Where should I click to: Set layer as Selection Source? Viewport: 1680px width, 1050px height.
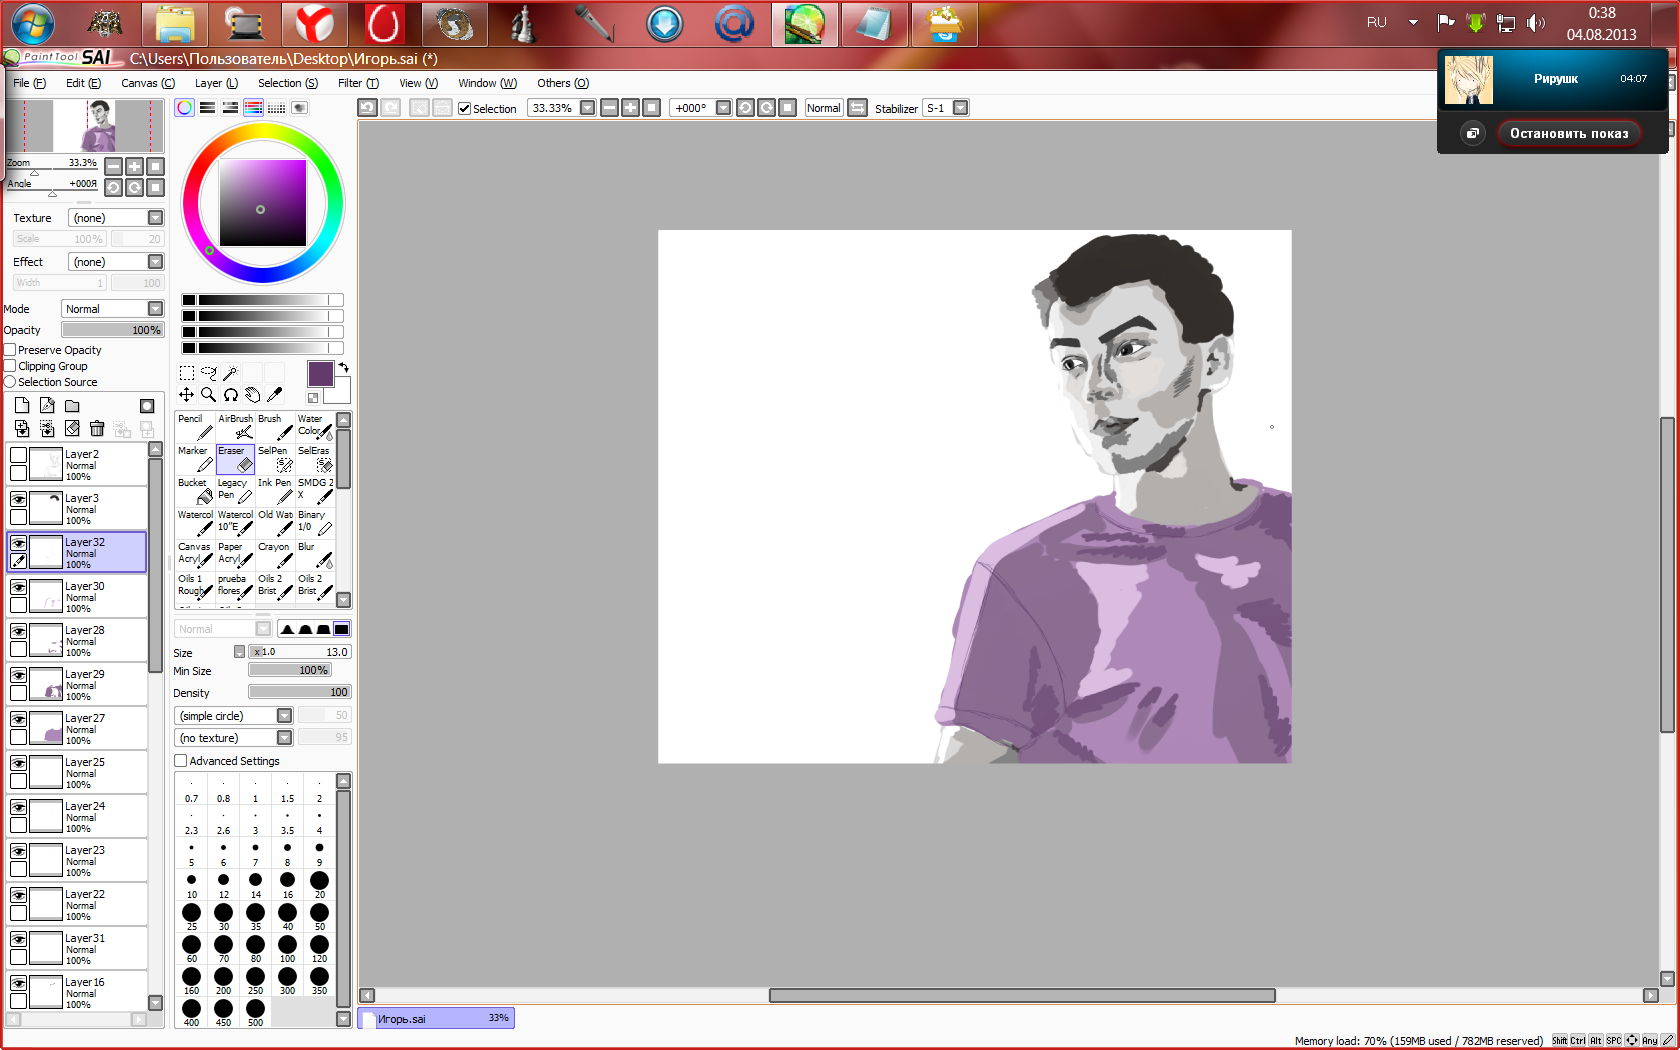click(x=10, y=382)
